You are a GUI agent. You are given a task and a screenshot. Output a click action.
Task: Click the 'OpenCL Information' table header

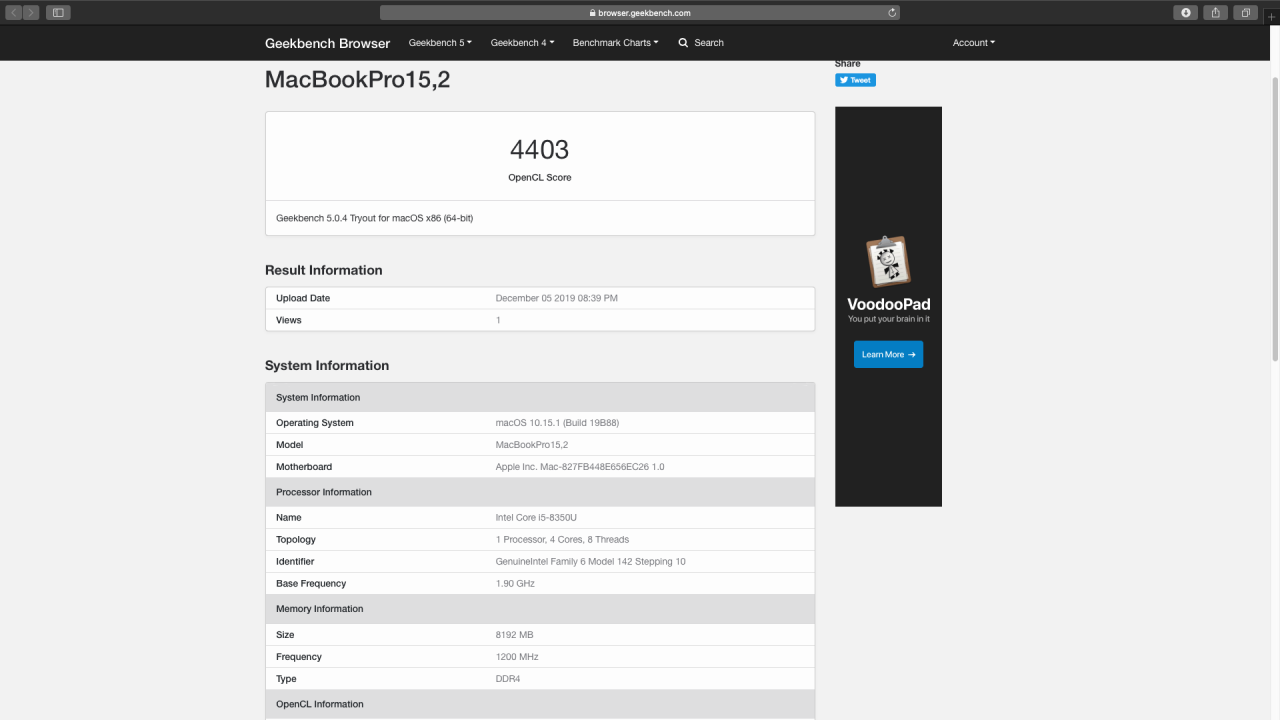pos(540,704)
